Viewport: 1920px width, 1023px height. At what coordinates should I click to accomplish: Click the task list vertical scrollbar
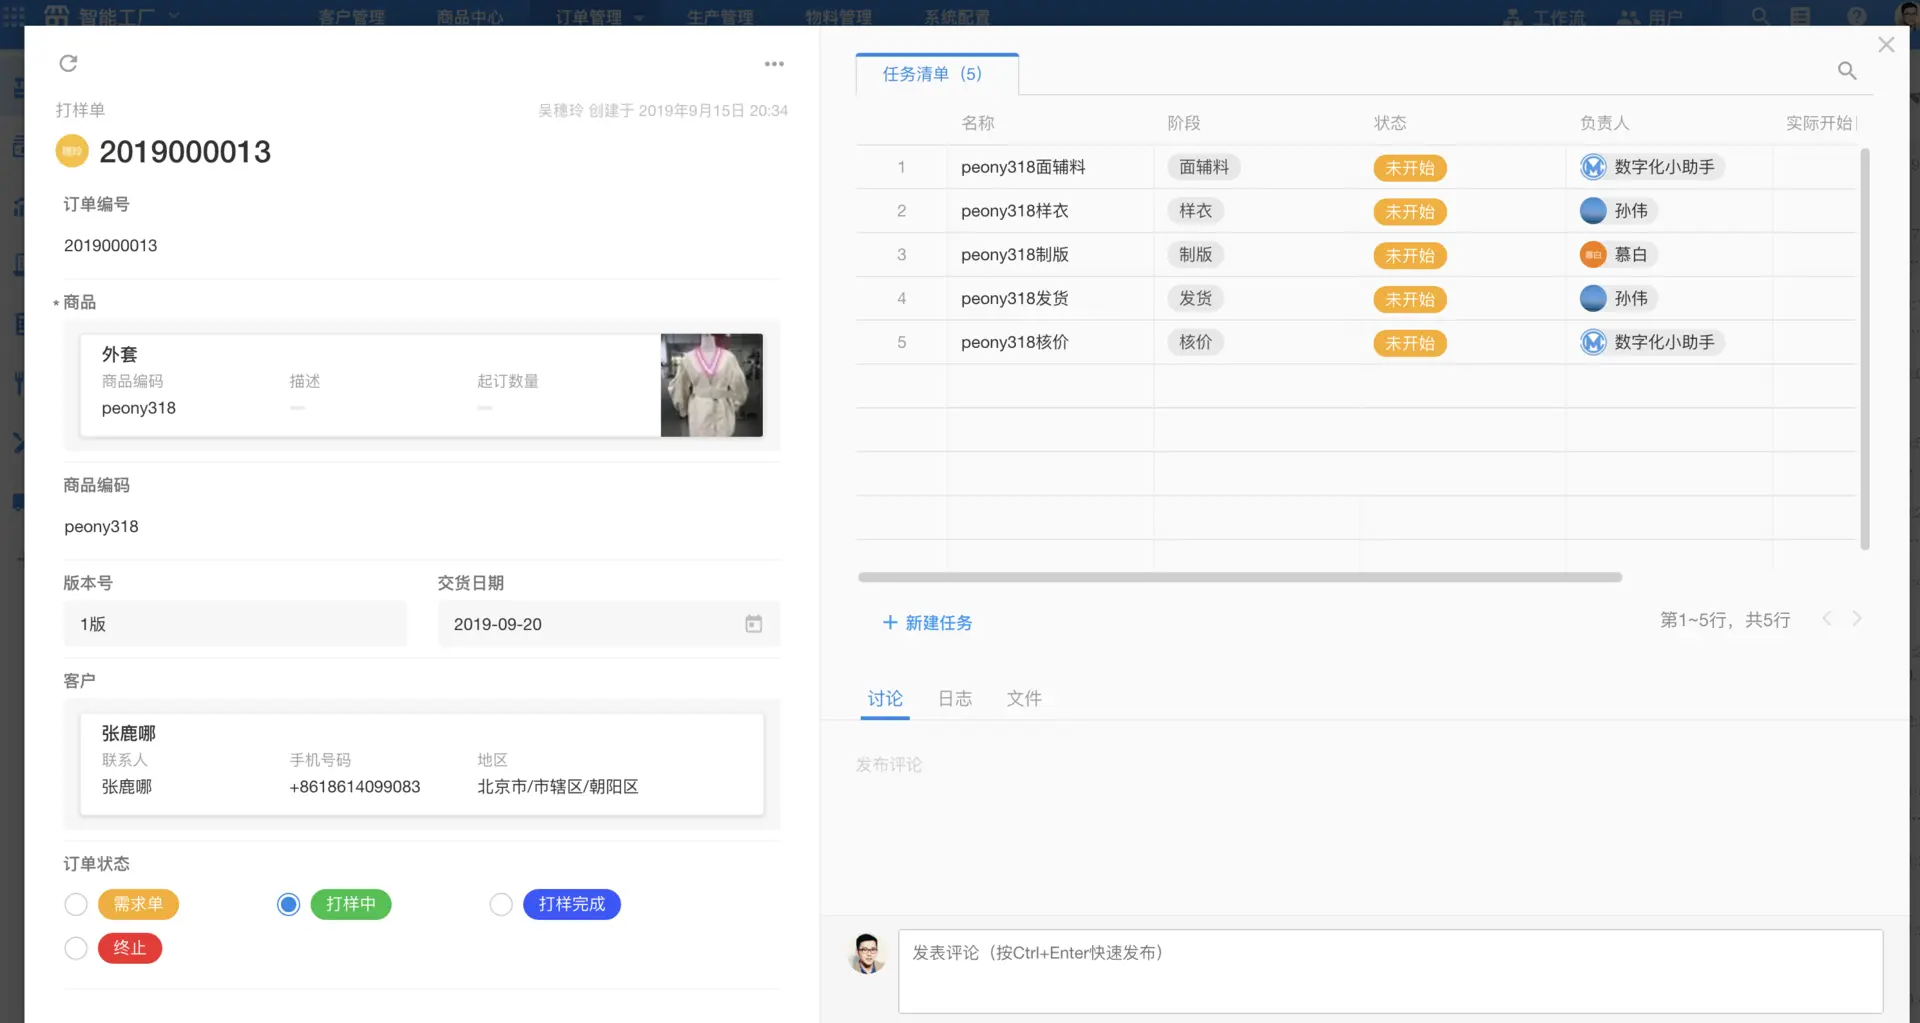(1864, 349)
